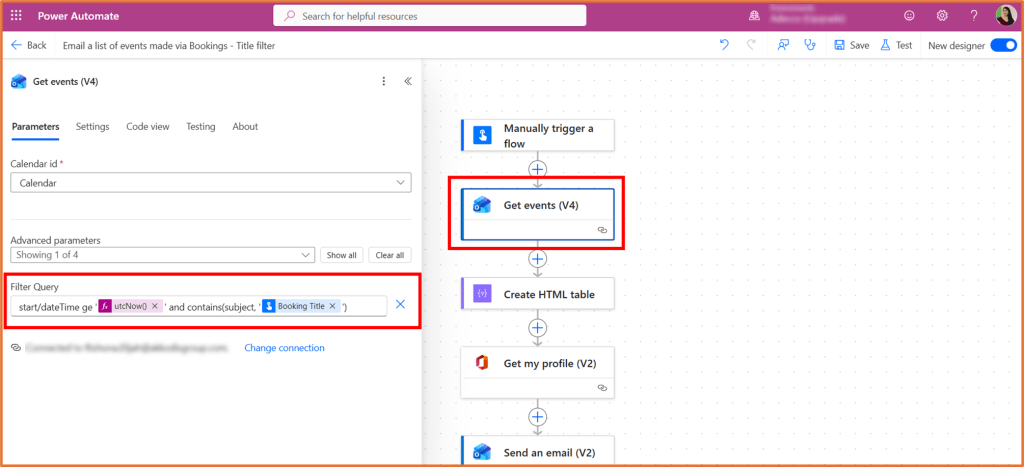Screen dimensions: 1024x467
Task: Click inside the Filter Query field
Action: [x=199, y=306]
